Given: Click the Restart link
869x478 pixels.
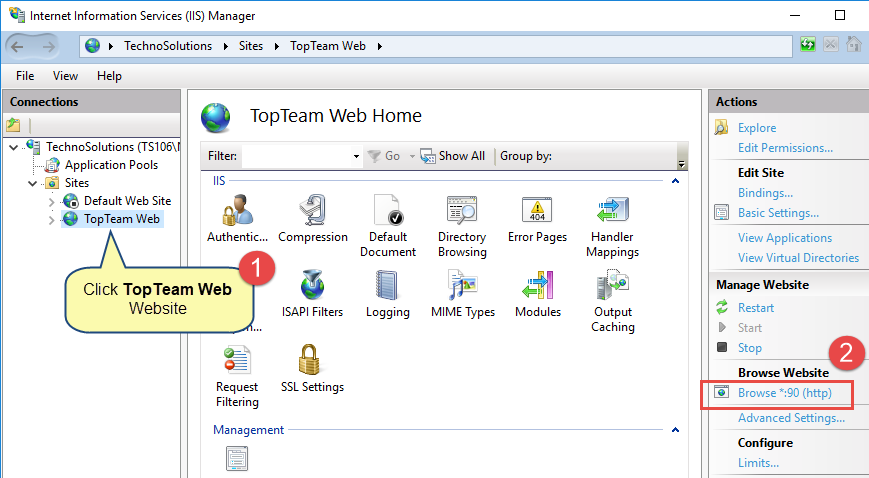Looking at the screenshot, I should pyautogui.click(x=756, y=308).
